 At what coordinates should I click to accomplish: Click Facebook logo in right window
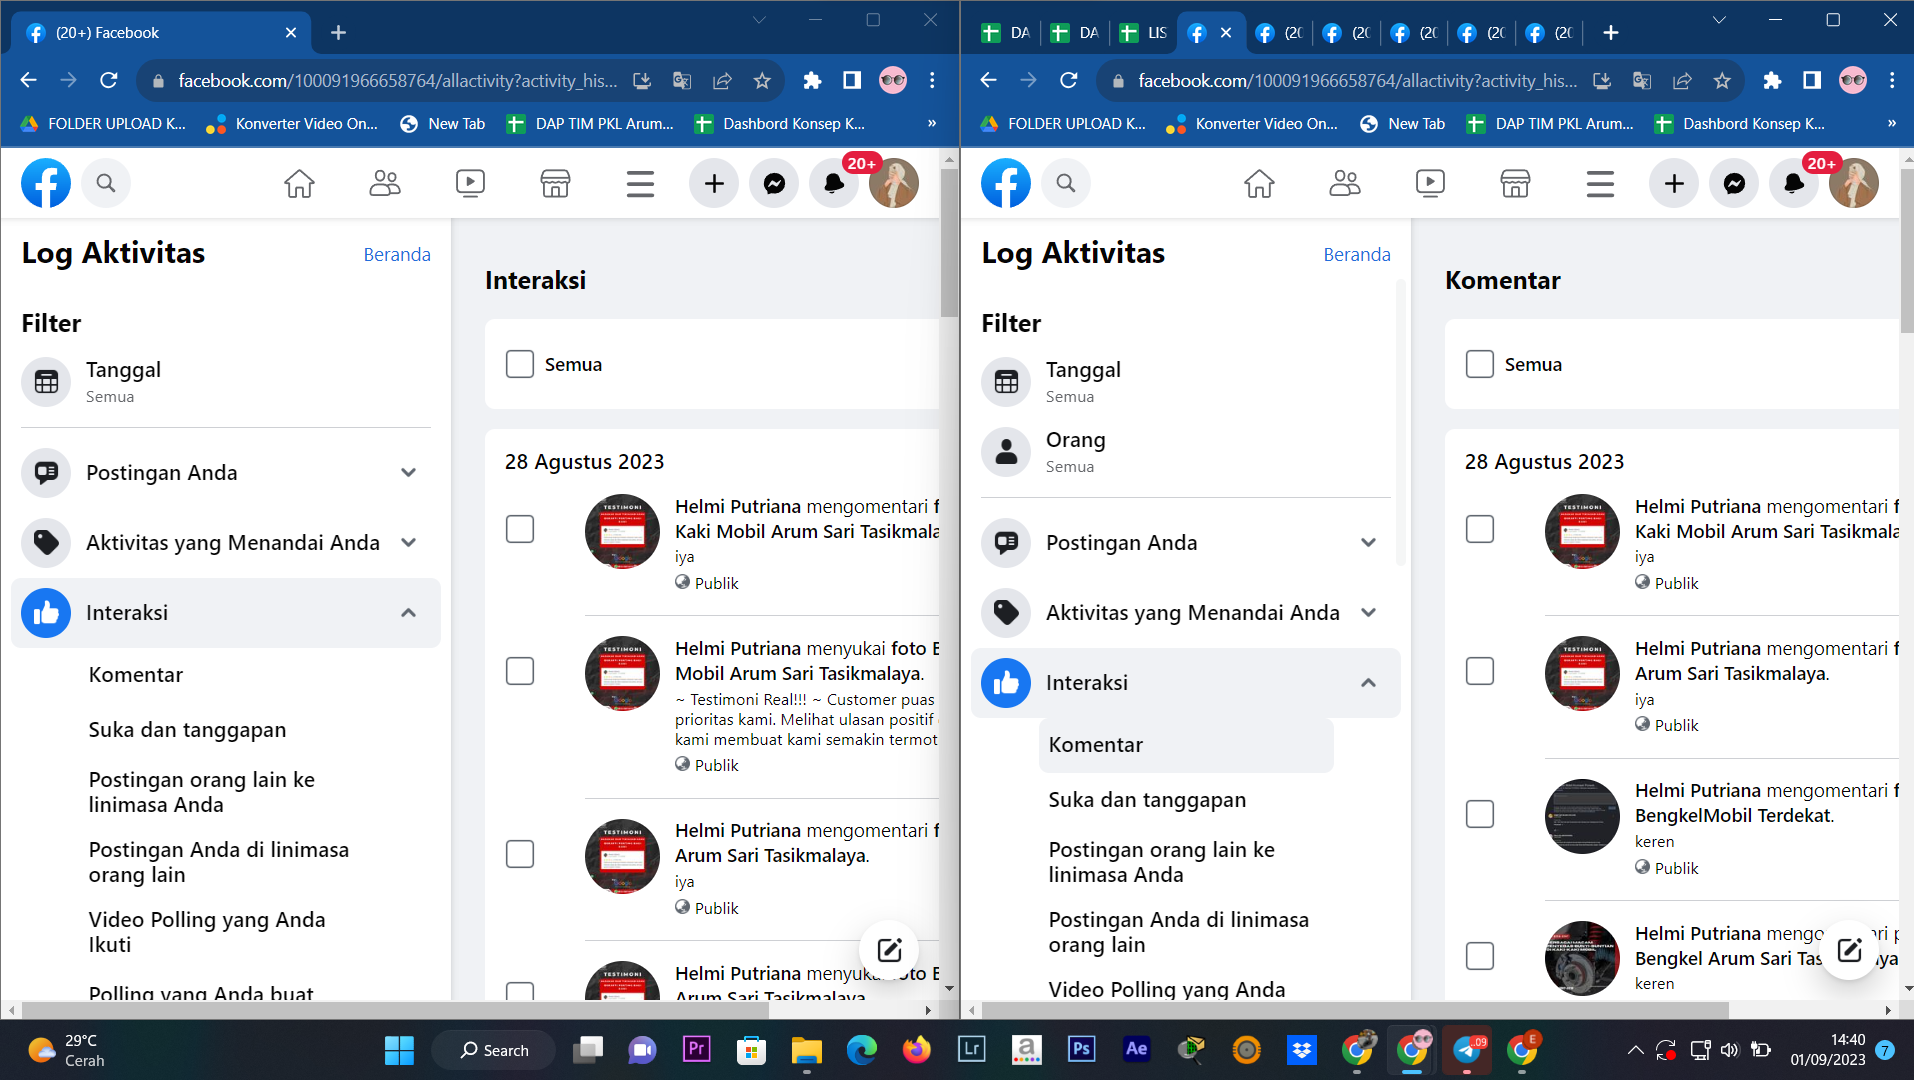point(1006,184)
